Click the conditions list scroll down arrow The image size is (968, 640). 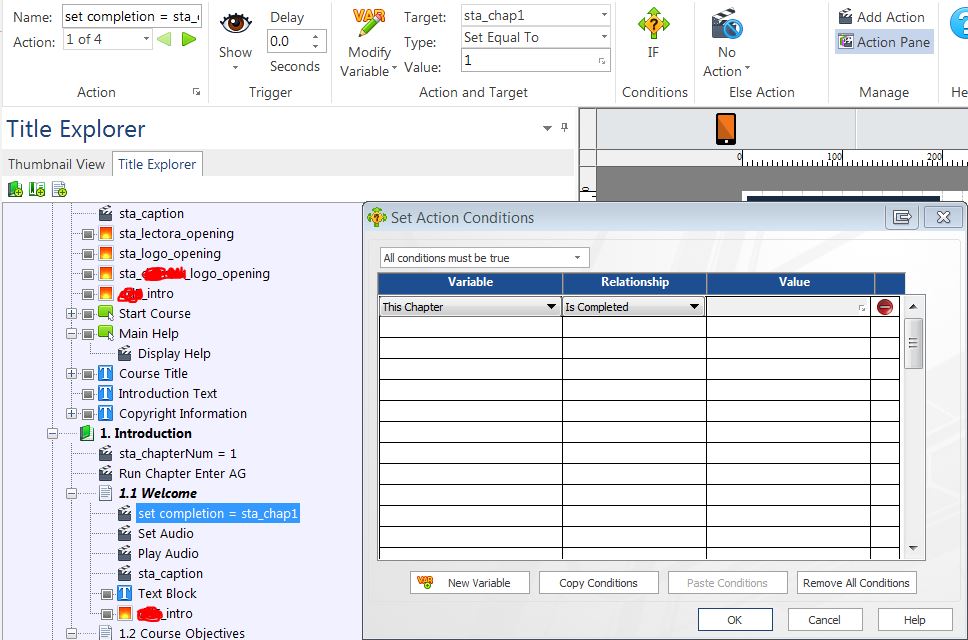click(913, 548)
